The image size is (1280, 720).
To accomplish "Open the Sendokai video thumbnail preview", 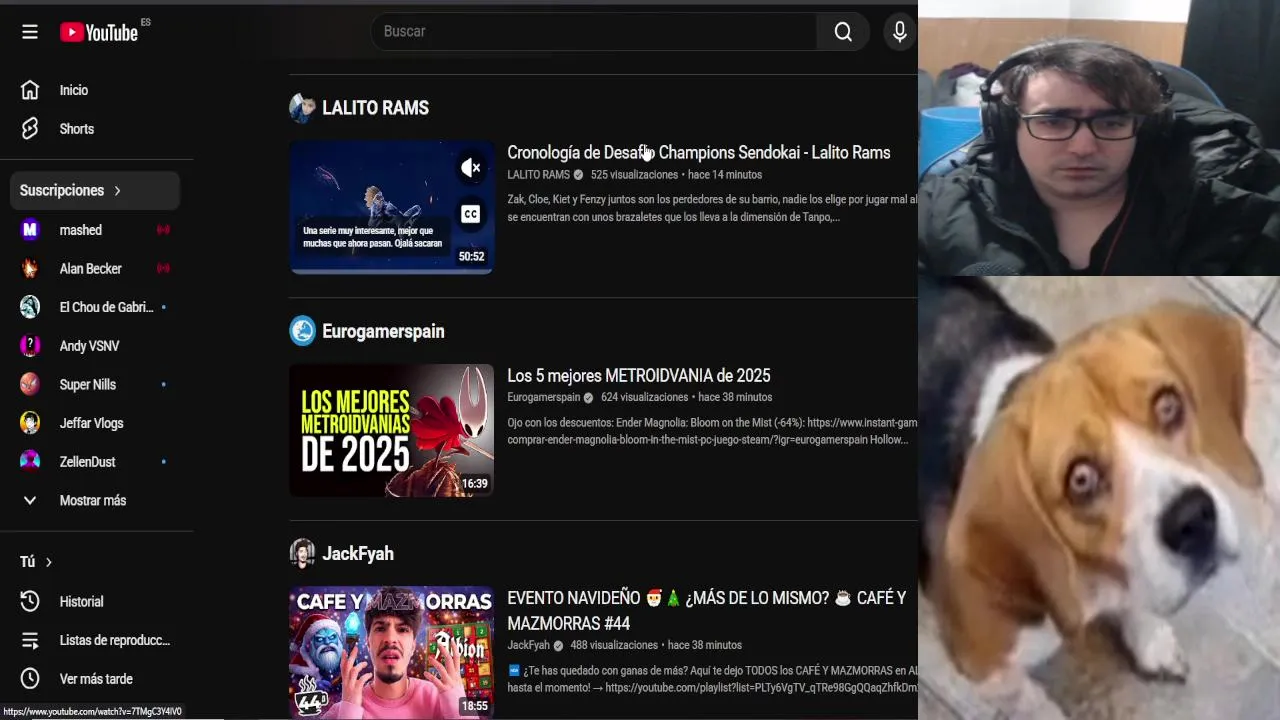I will tap(391, 207).
